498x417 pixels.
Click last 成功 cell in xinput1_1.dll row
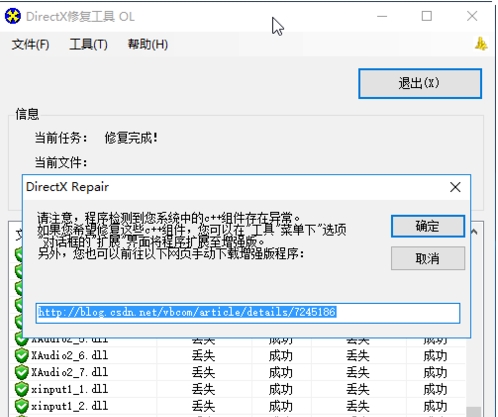coord(435,389)
